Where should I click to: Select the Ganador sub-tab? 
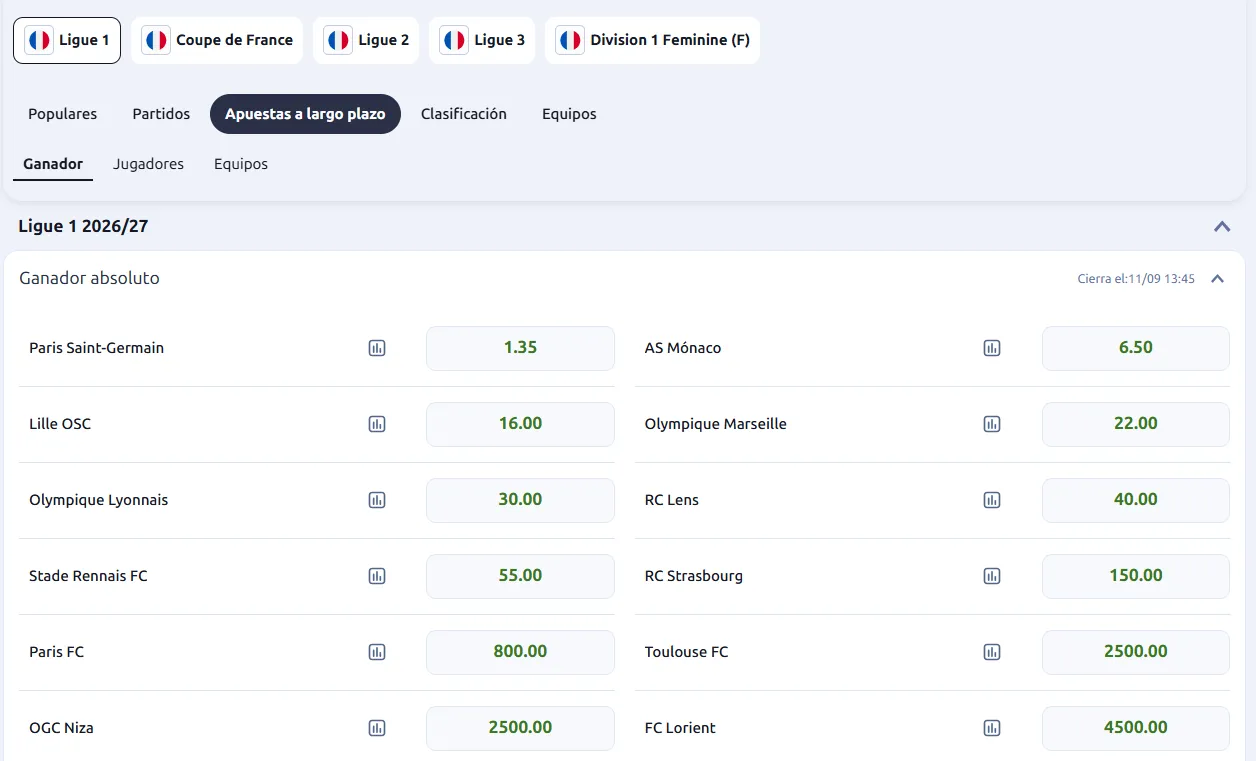pyautogui.click(x=53, y=164)
